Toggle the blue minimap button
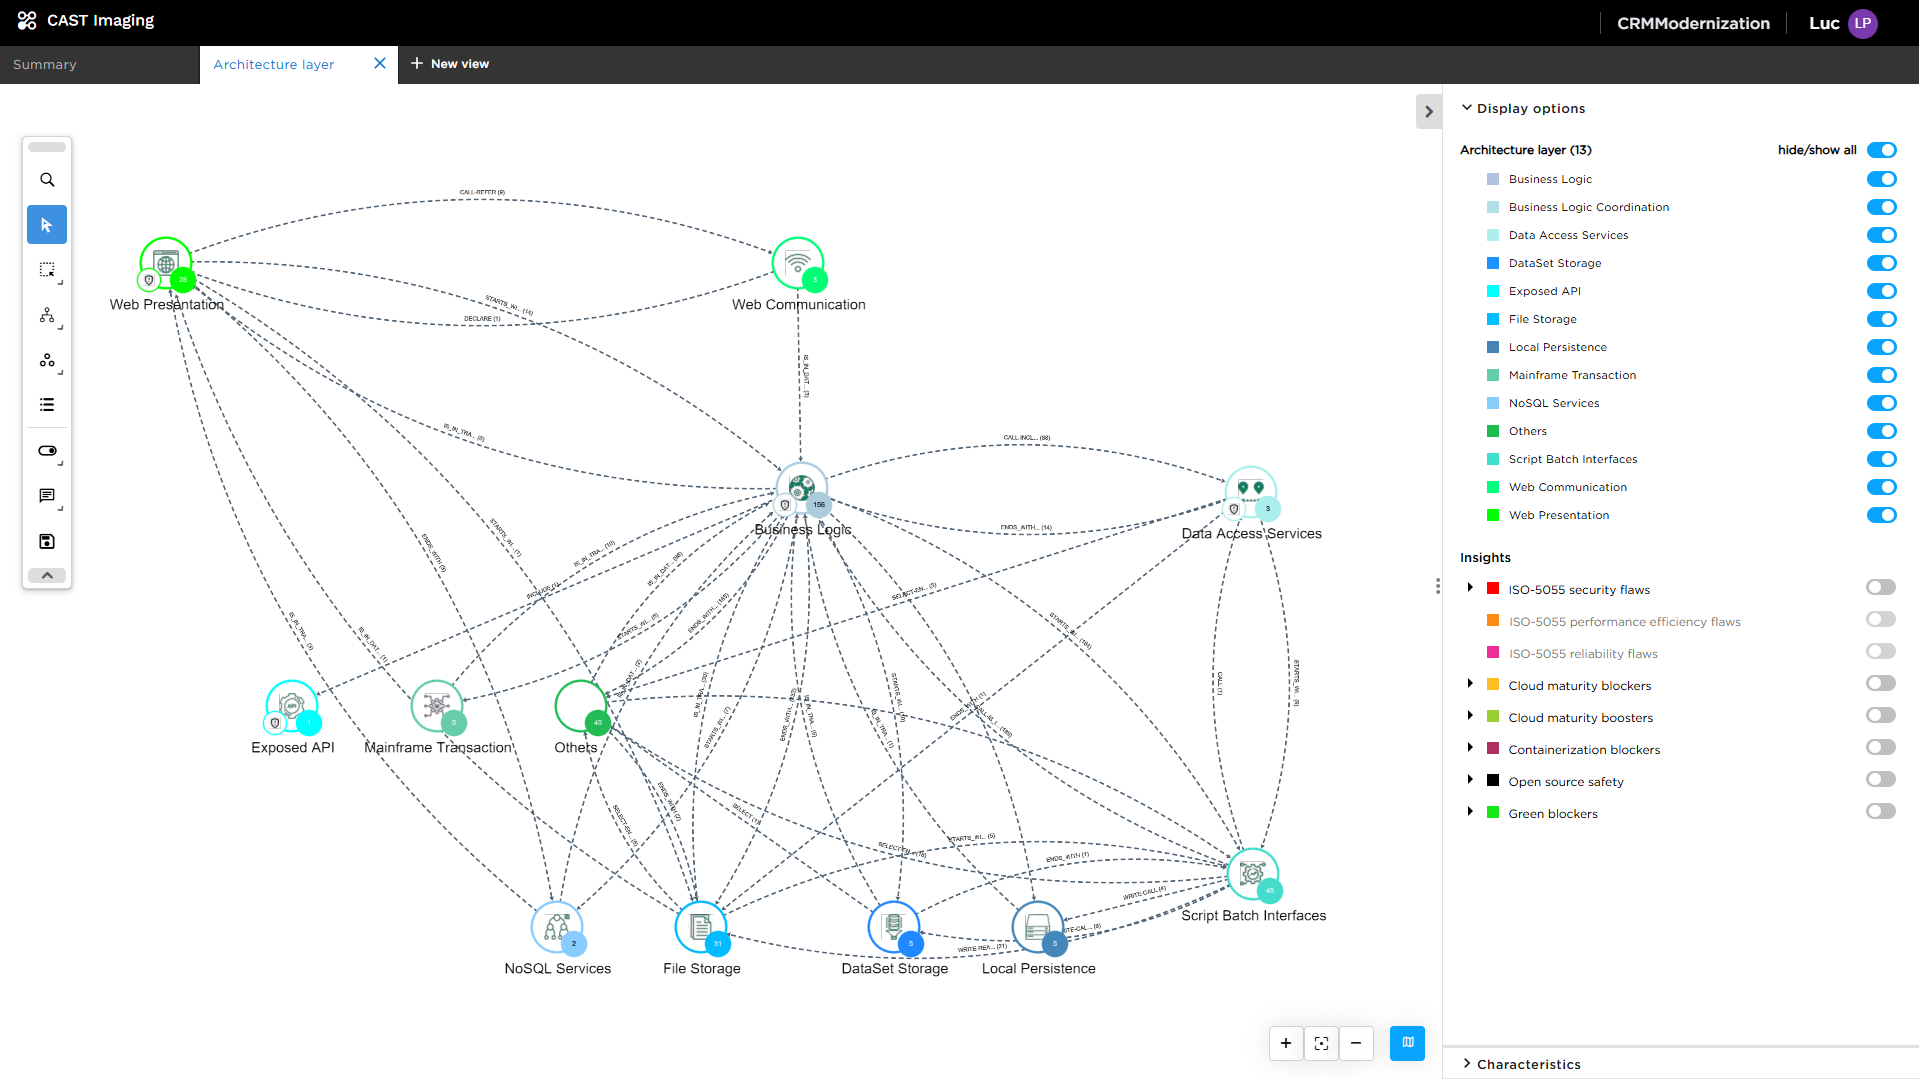This screenshot has height=1079, width=1919. click(x=1407, y=1043)
